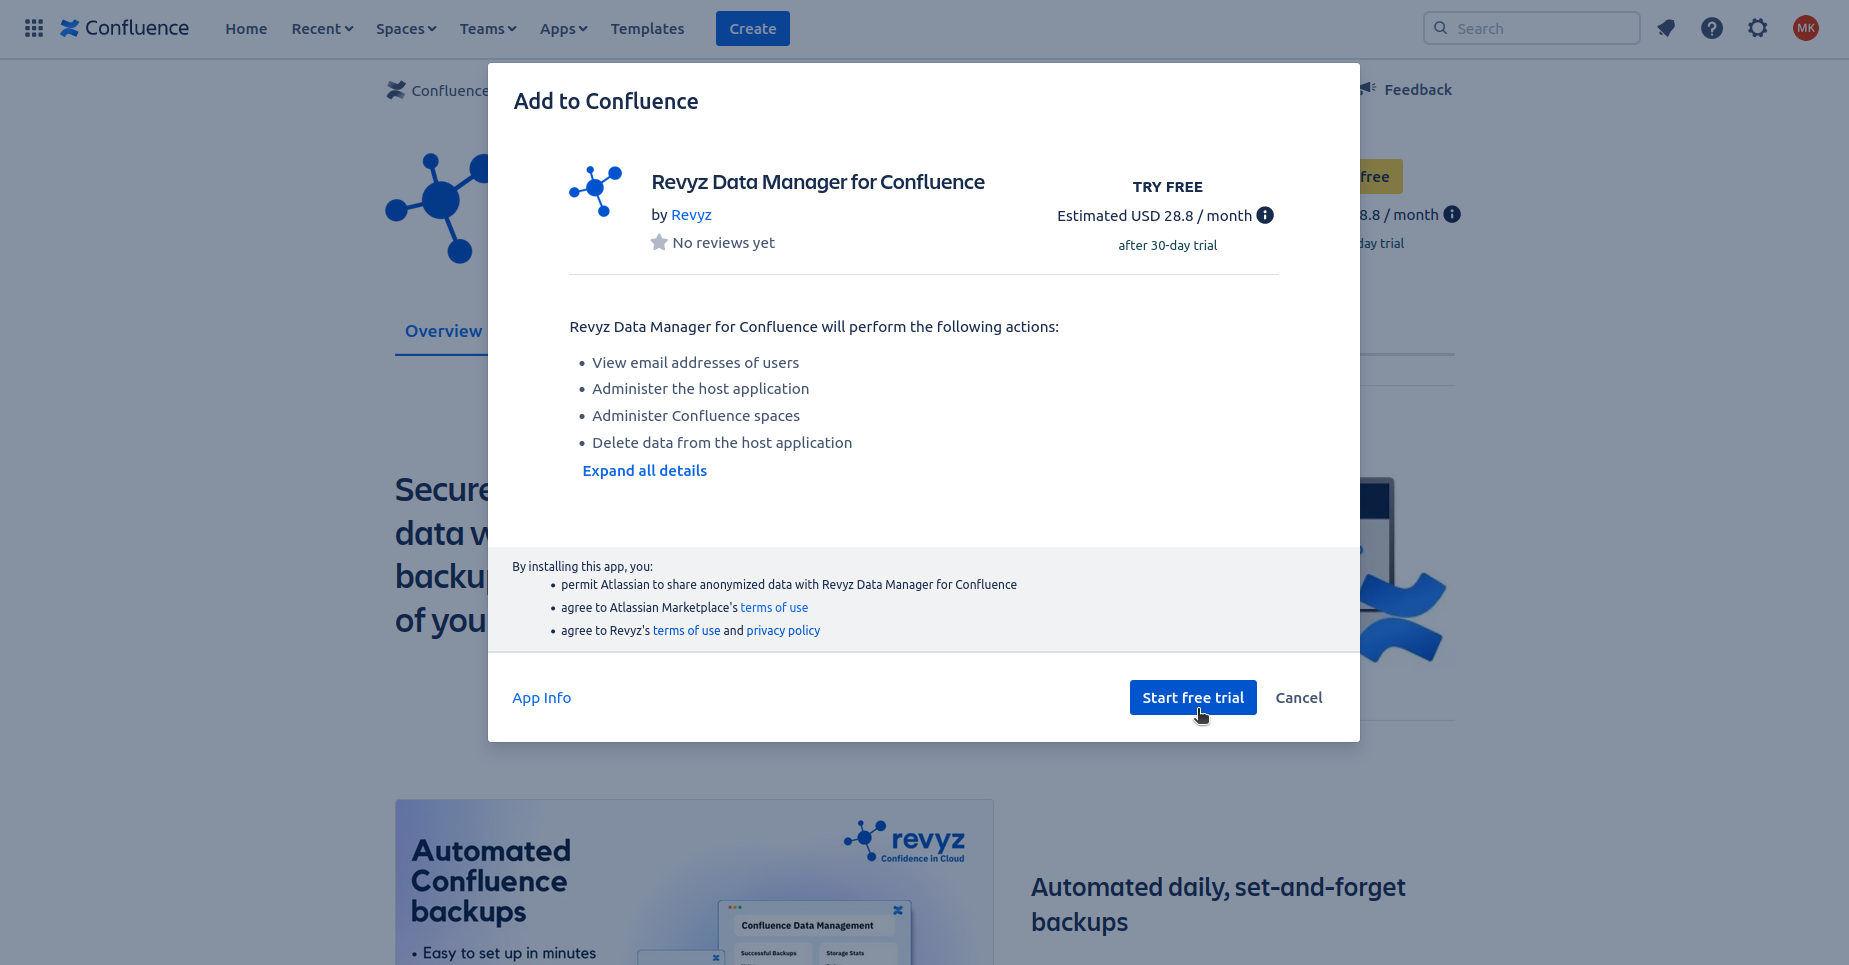This screenshot has width=1849, height=965.
Task: Click the reviews star icon
Action: click(659, 242)
